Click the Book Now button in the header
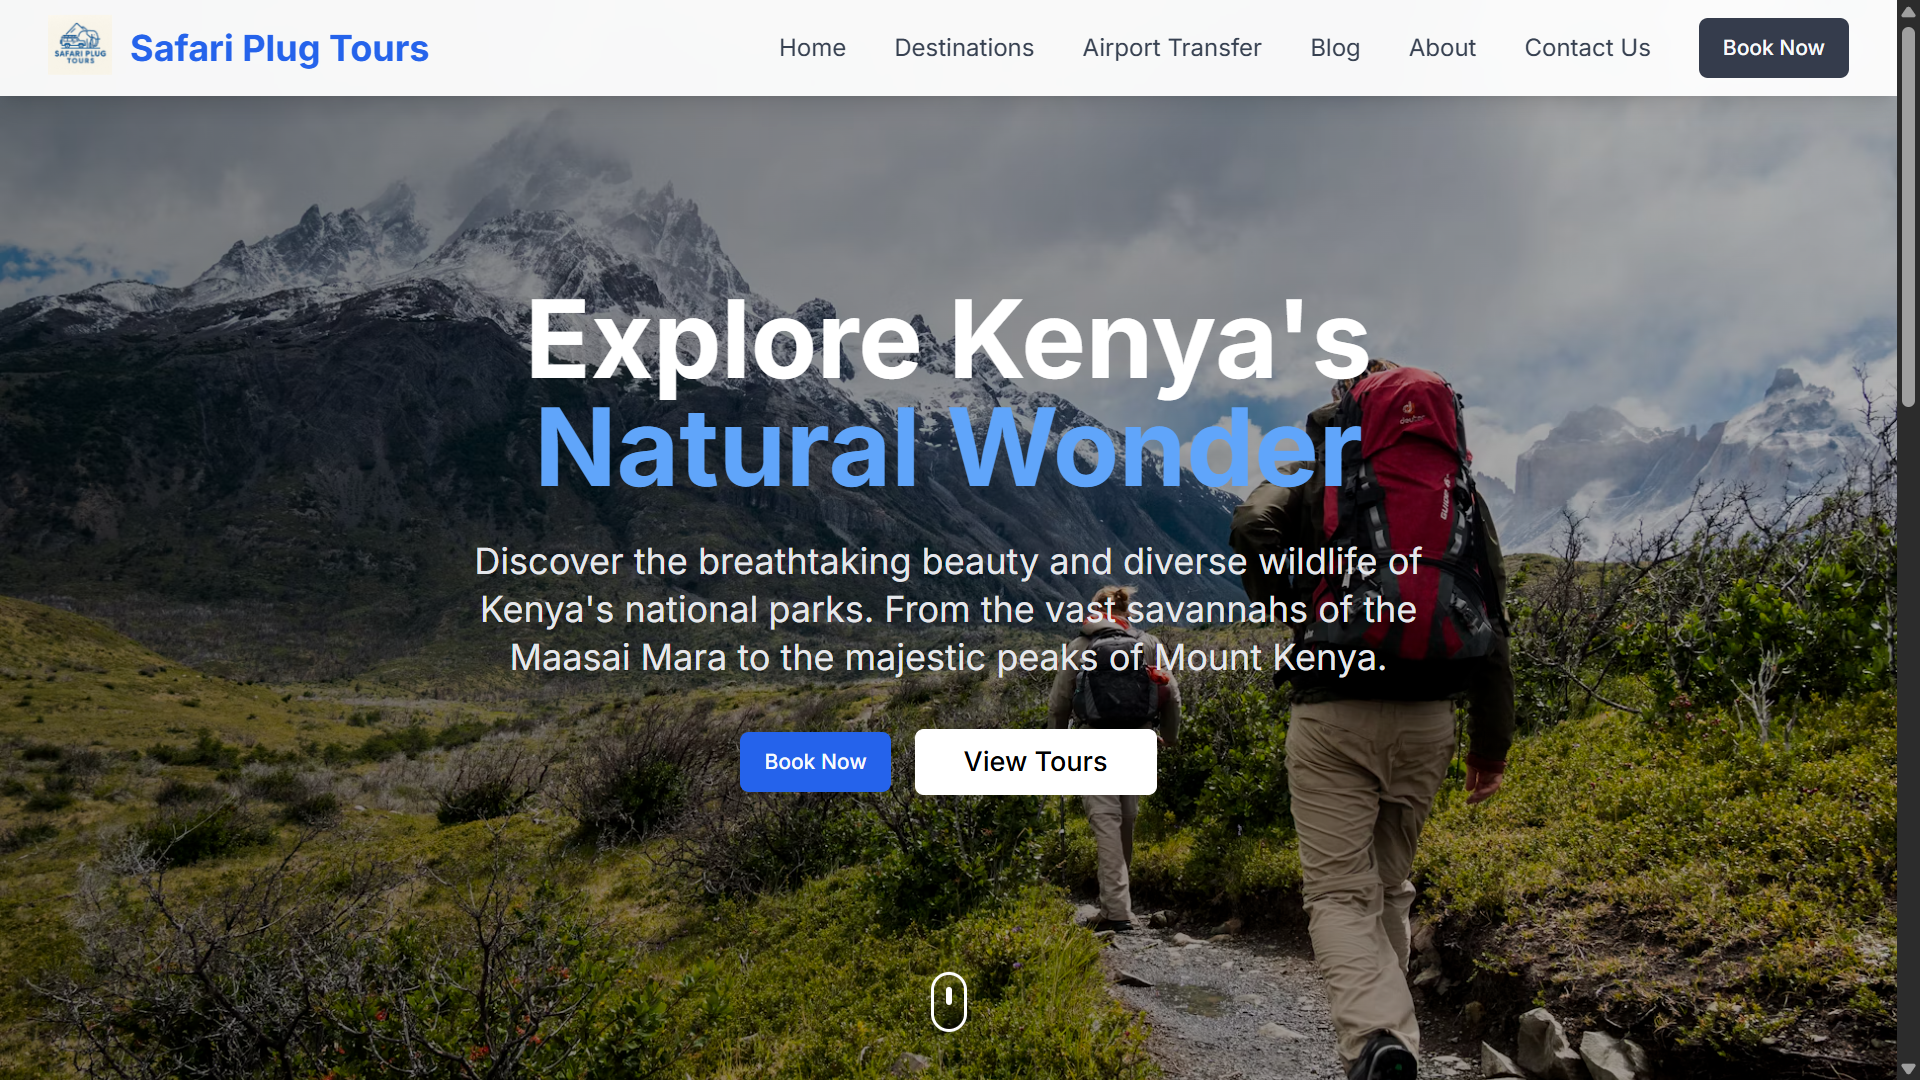Image resolution: width=1920 pixels, height=1080 pixels. pos(1772,47)
